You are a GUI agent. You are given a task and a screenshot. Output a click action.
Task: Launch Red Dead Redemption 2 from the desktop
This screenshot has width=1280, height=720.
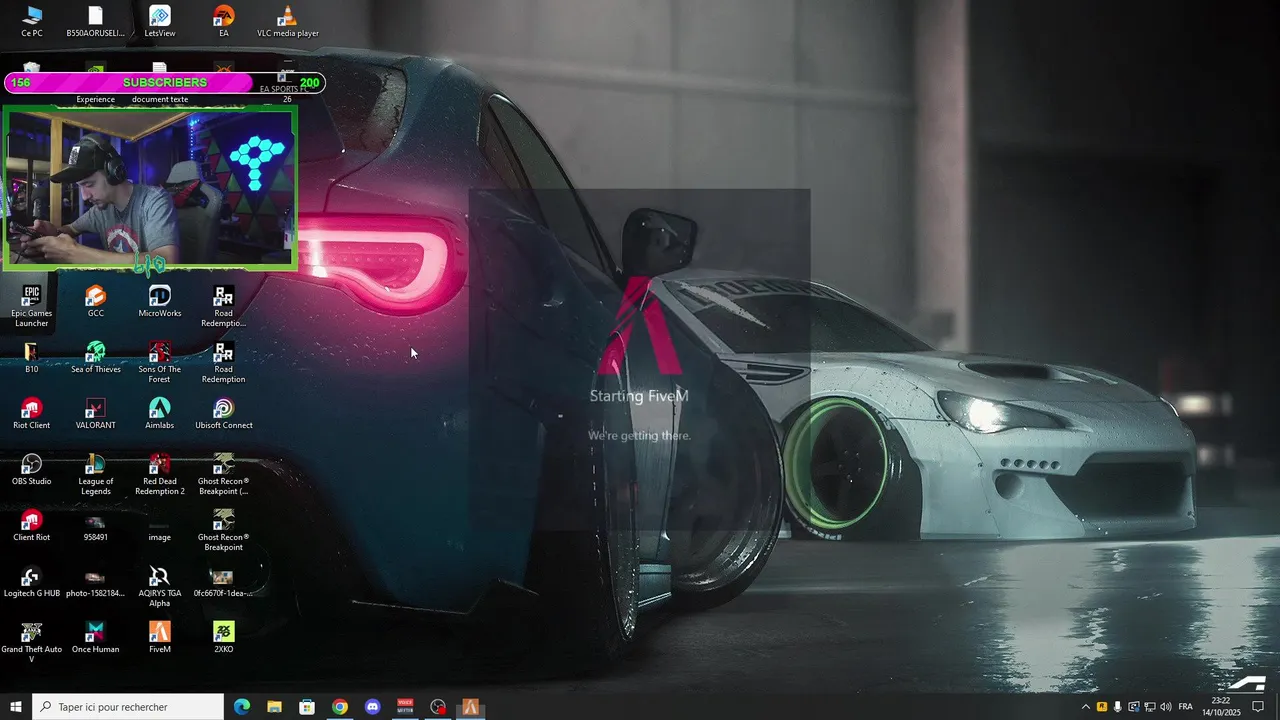pyautogui.click(x=160, y=474)
